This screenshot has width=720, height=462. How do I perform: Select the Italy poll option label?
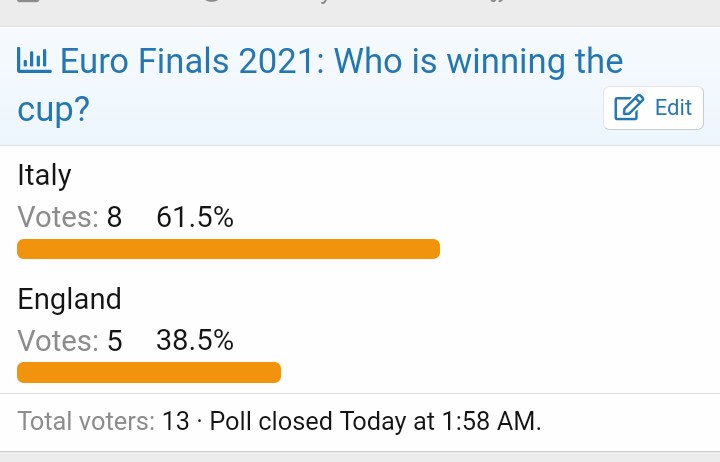44,175
